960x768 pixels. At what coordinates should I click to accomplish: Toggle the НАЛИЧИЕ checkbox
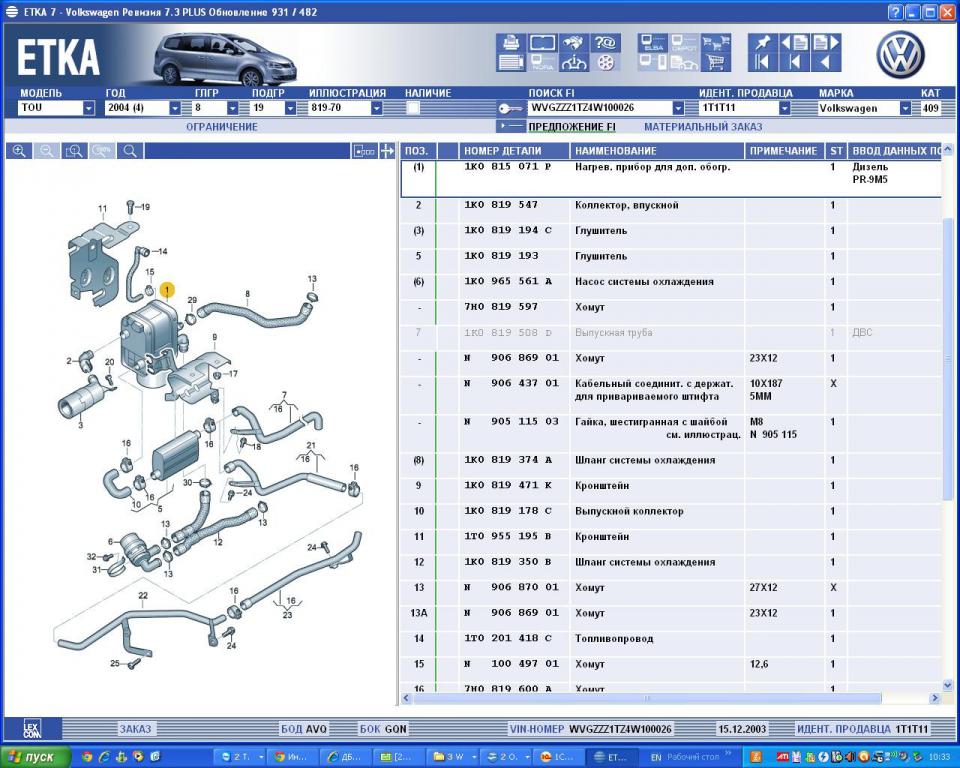(413, 108)
